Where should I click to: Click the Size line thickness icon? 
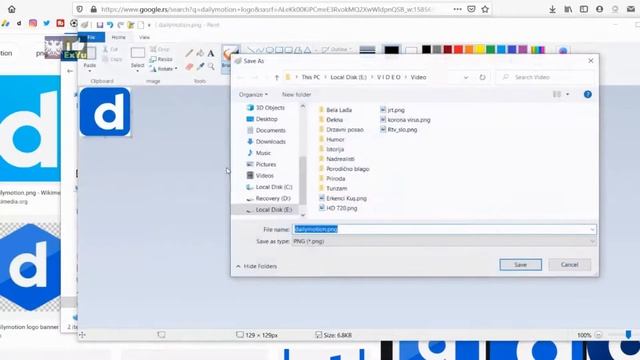coord(367,50)
